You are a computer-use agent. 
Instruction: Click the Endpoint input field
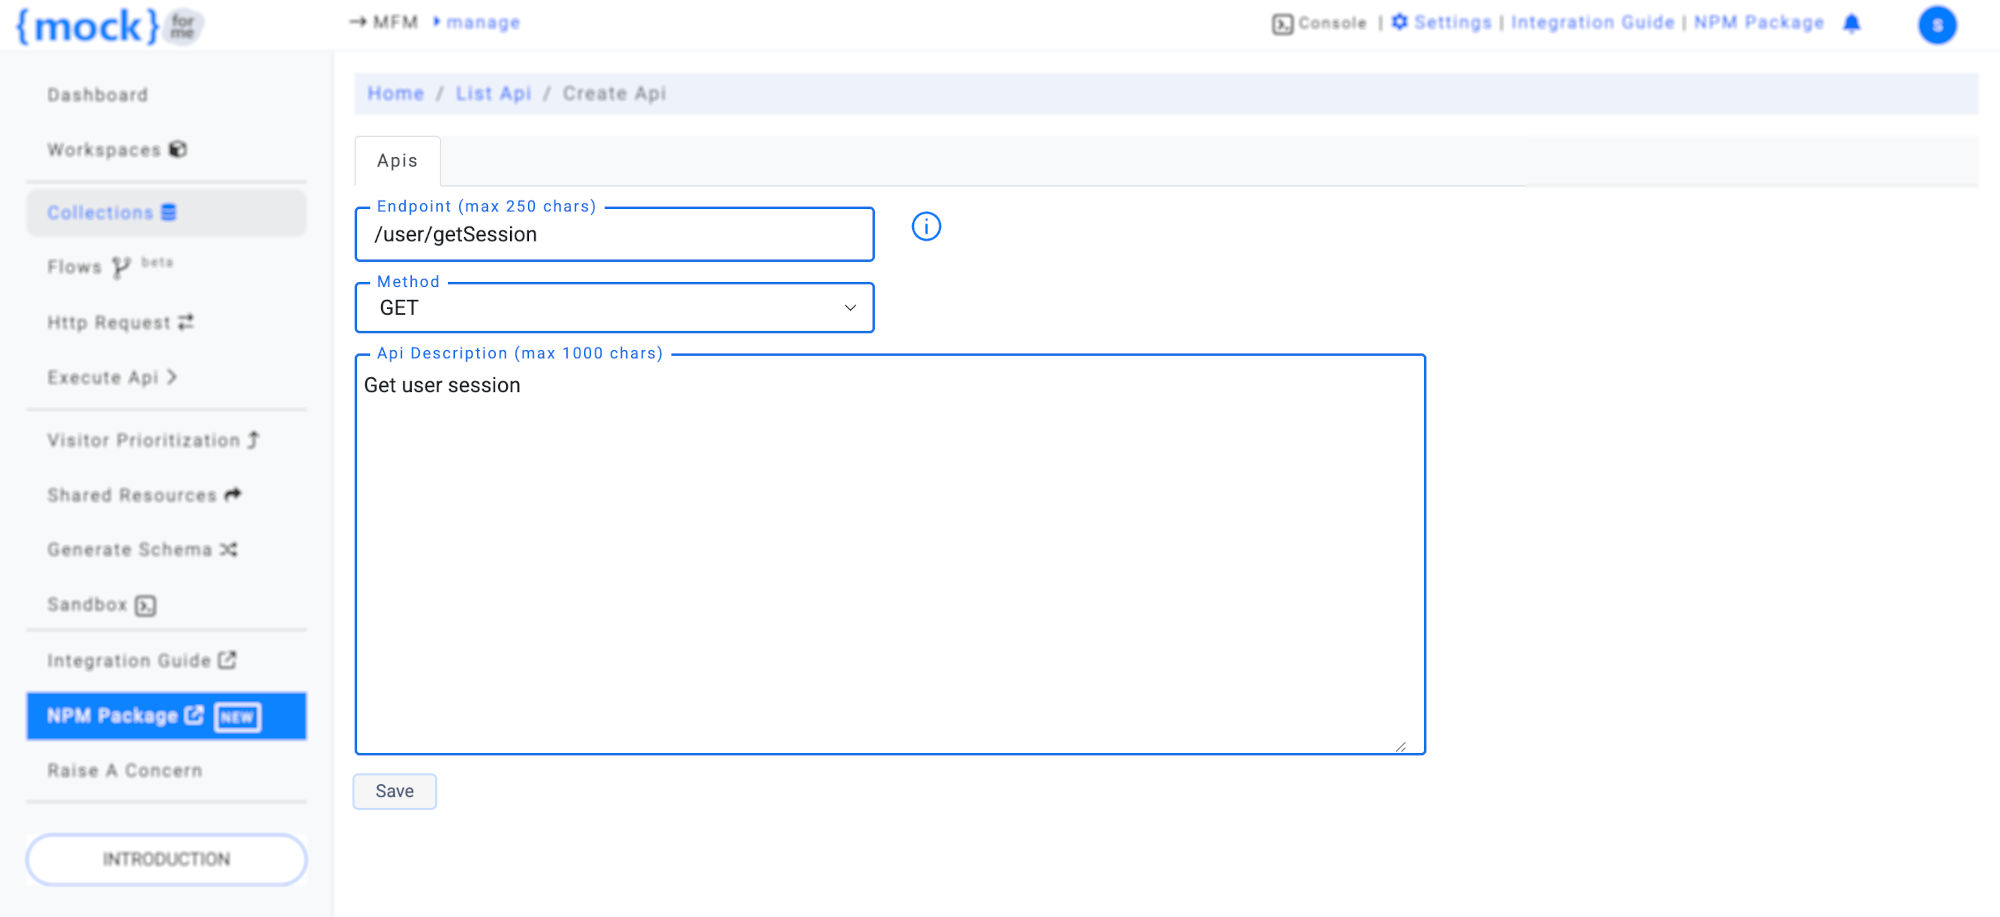point(615,235)
